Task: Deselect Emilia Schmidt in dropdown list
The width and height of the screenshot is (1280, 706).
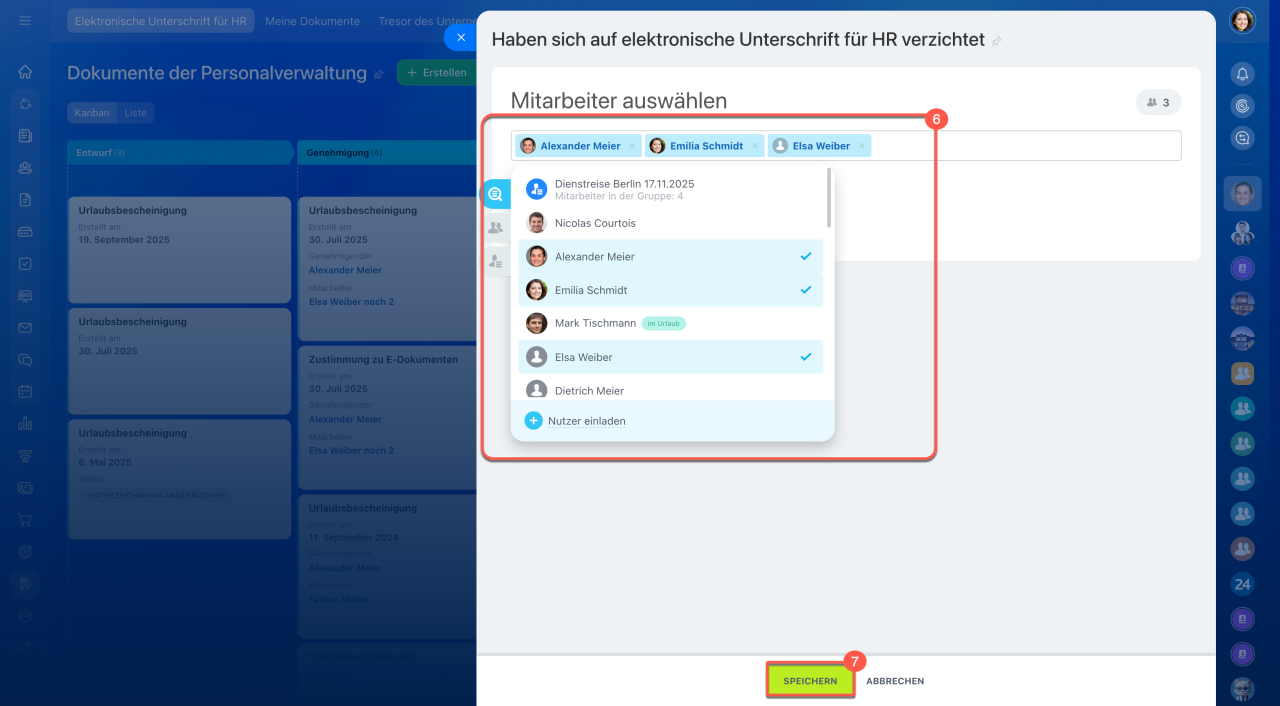Action: (670, 290)
